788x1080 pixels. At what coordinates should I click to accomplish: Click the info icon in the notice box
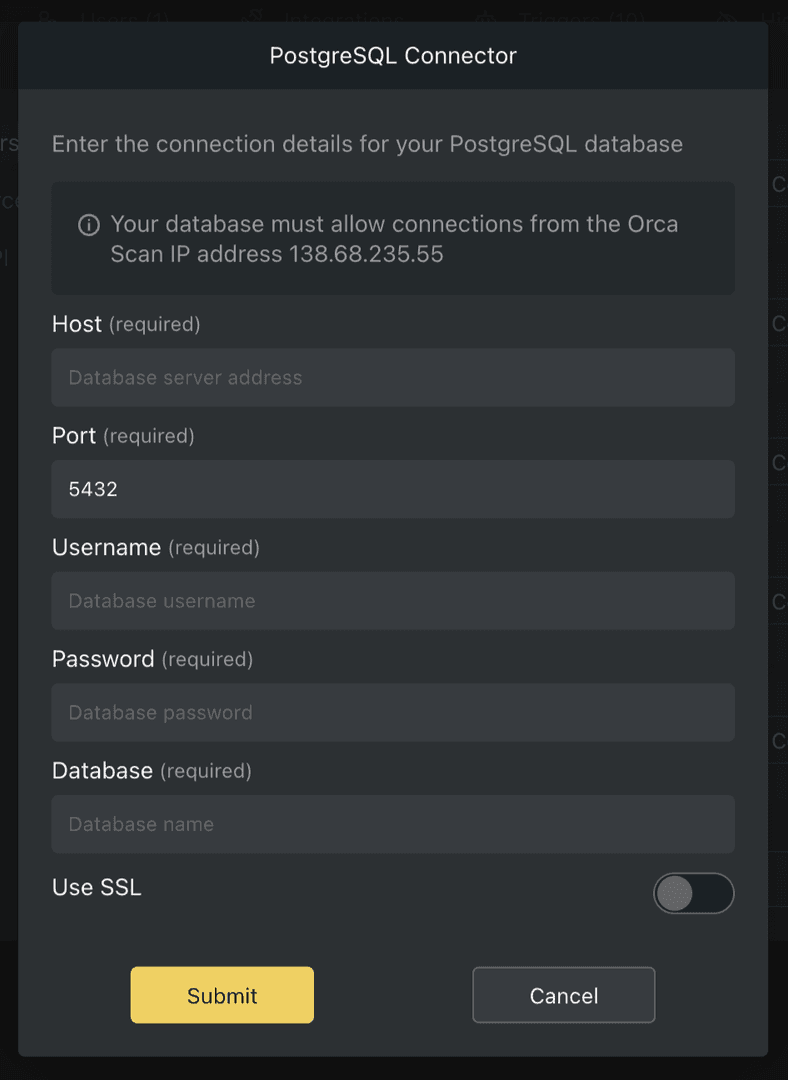[x=89, y=223]
